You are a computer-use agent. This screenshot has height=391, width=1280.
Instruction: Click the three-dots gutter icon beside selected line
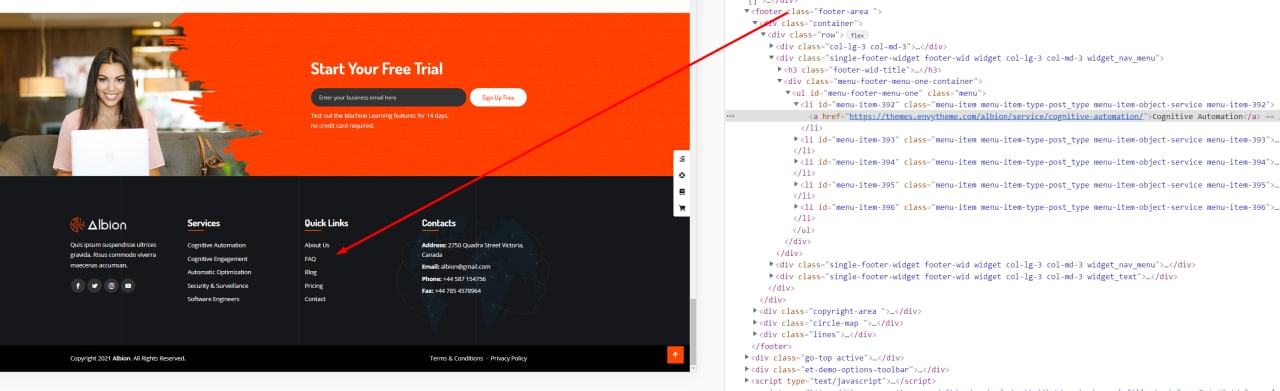(x=730, y=116)
